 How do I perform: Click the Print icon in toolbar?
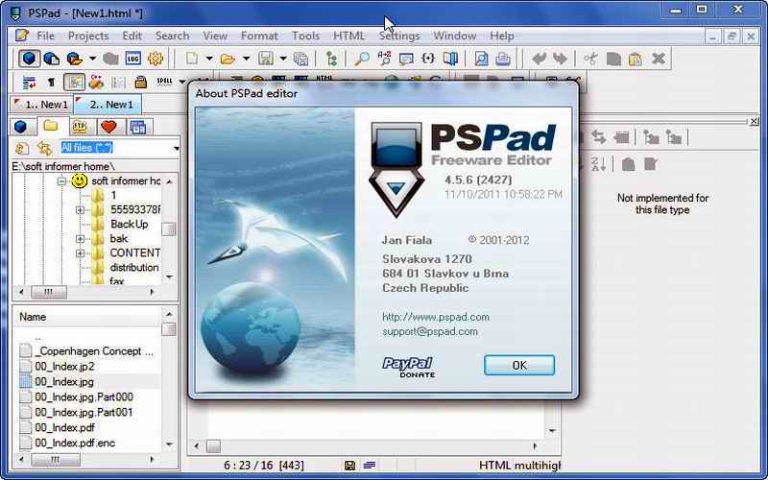click(503, 59)
